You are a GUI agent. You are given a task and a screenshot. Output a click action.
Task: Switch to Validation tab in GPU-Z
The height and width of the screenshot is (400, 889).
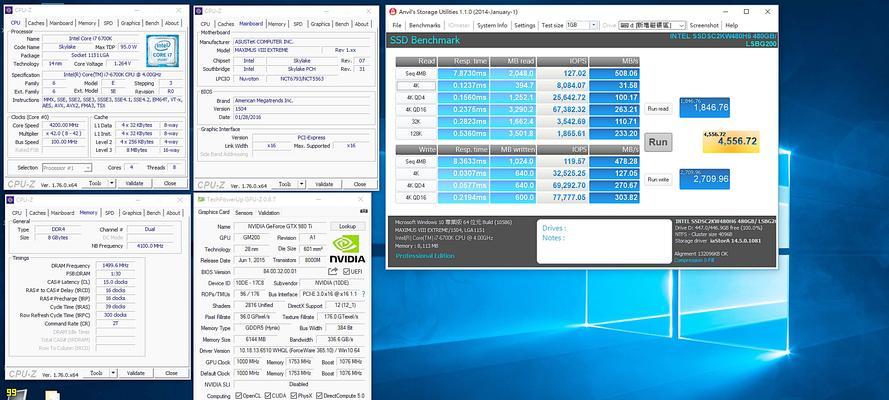point(269,212)
